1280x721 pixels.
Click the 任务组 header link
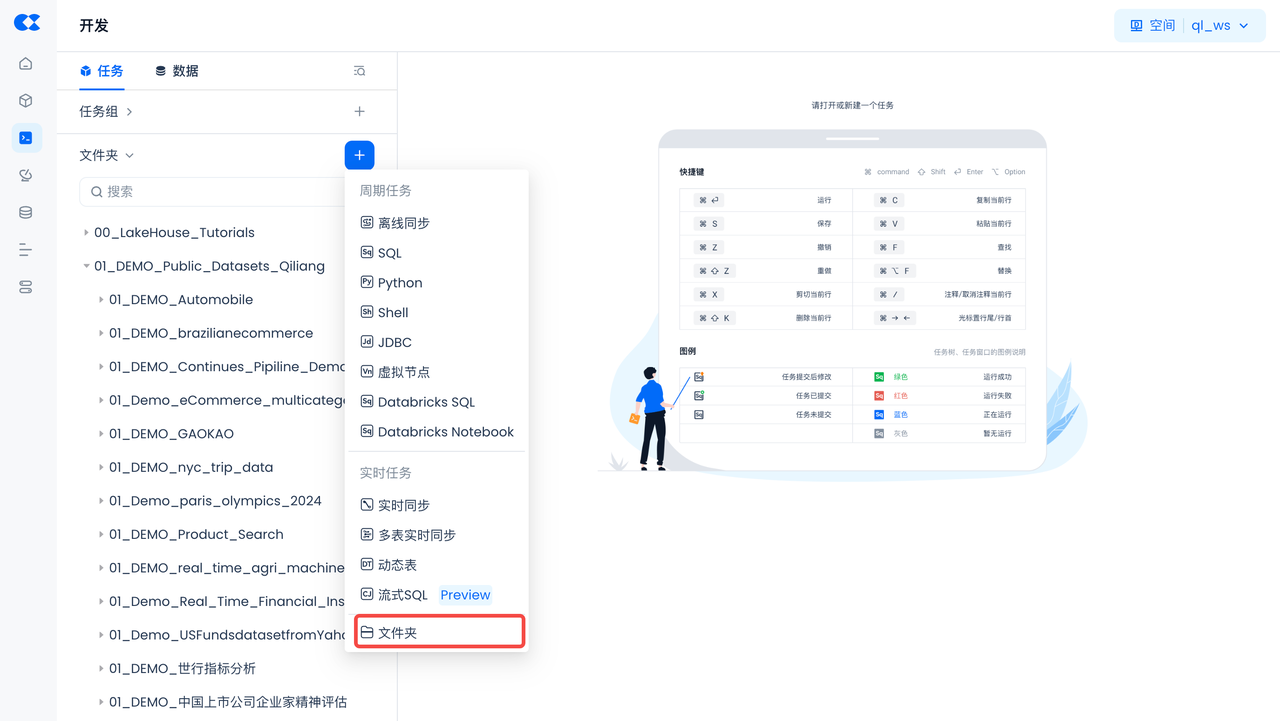tap(105, 112)
